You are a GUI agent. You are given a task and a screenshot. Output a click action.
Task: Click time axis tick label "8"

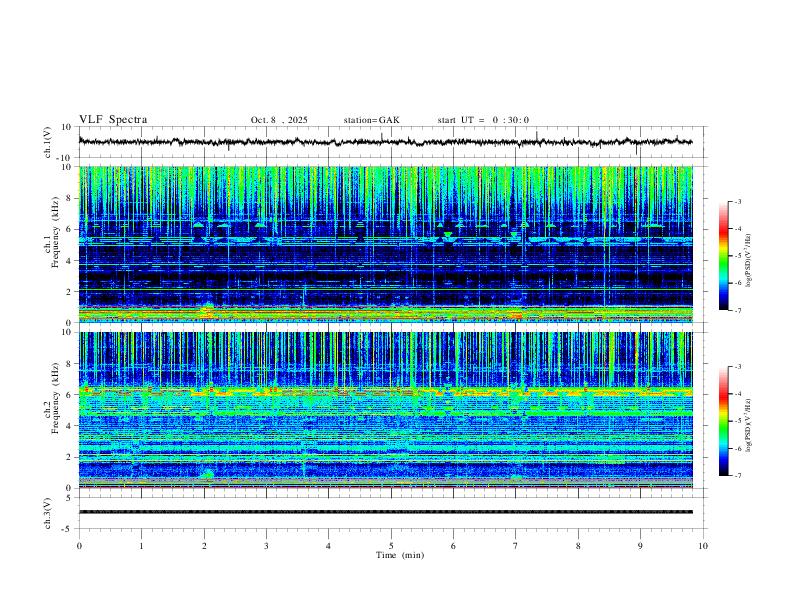tap(578, 546)
